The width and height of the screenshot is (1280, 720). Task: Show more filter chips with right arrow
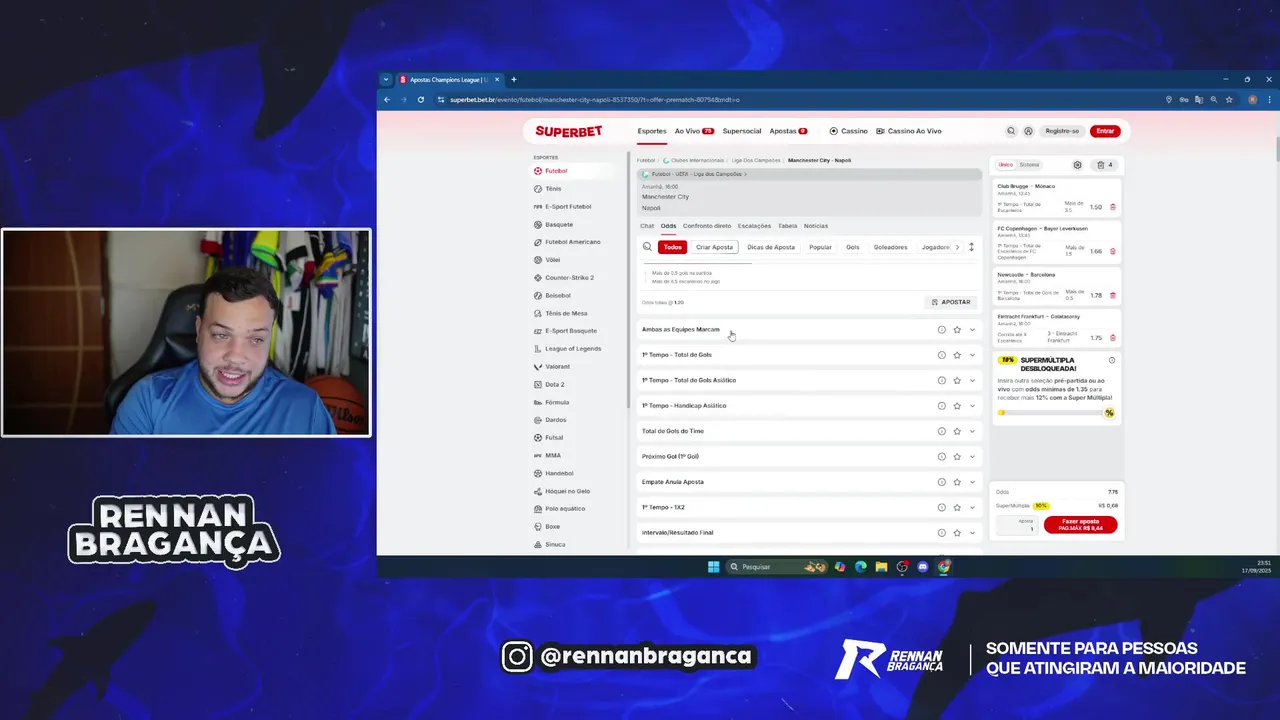(x=957, y=247)
